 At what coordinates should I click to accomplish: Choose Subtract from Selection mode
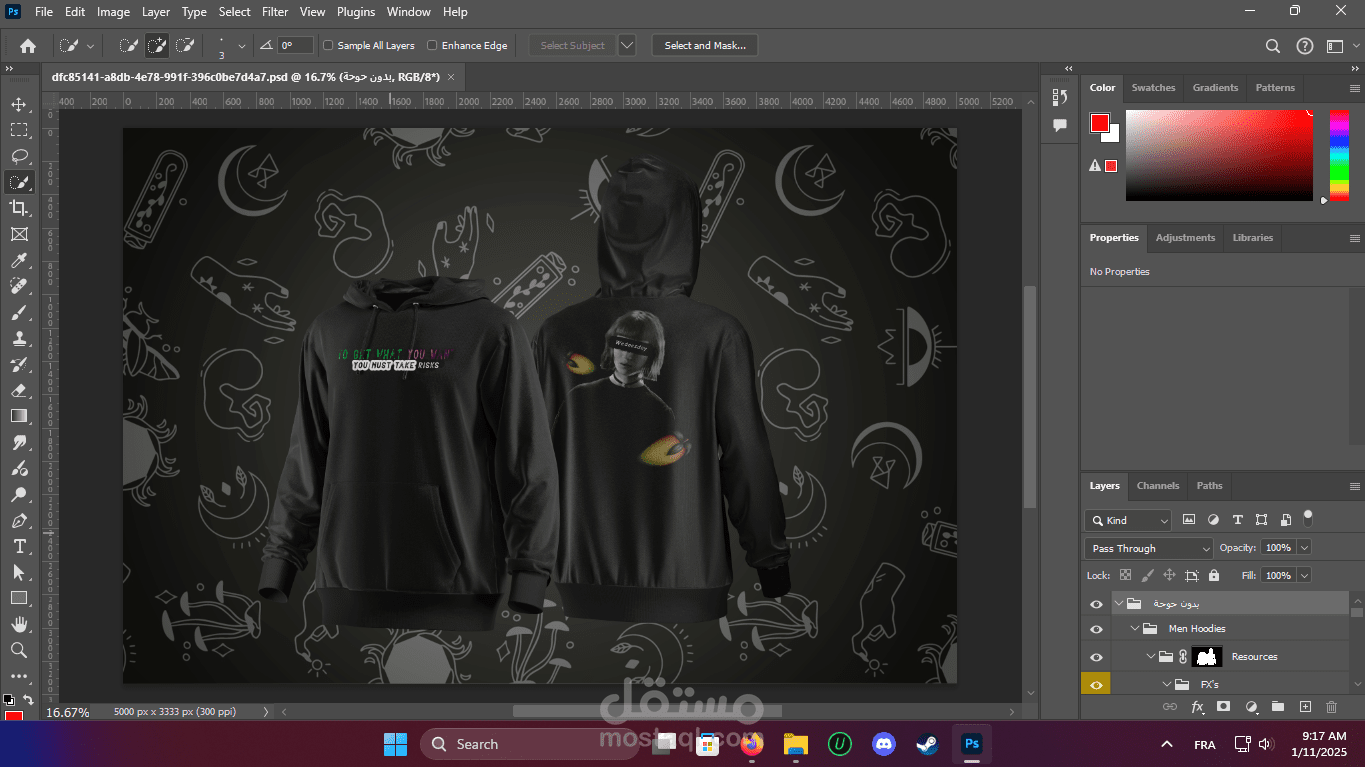(x=185, y=45)
